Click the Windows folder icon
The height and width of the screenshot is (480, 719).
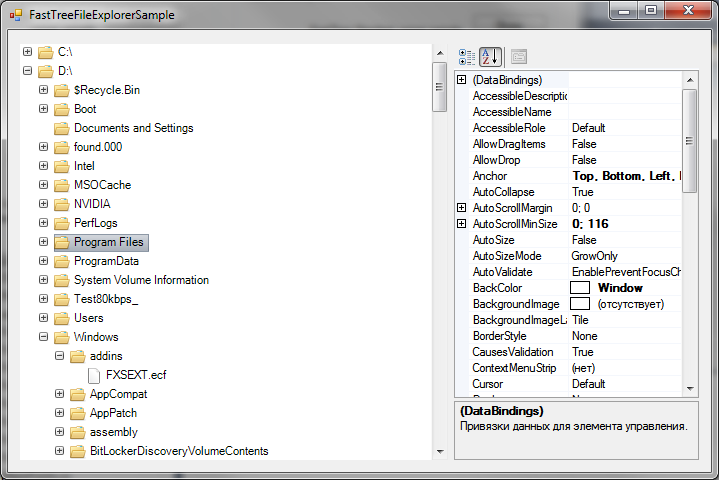[x=61, y=337]
